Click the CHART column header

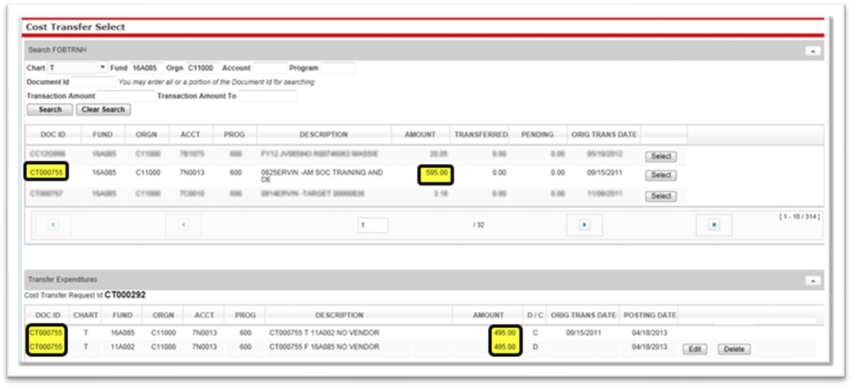coord(85,315)
